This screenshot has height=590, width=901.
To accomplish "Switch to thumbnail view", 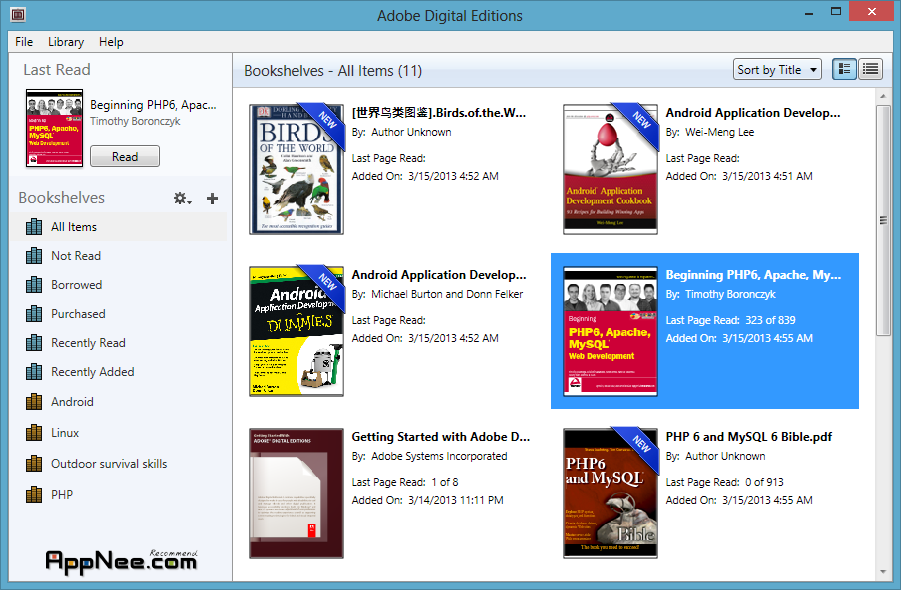I will [x=844, y=70].
